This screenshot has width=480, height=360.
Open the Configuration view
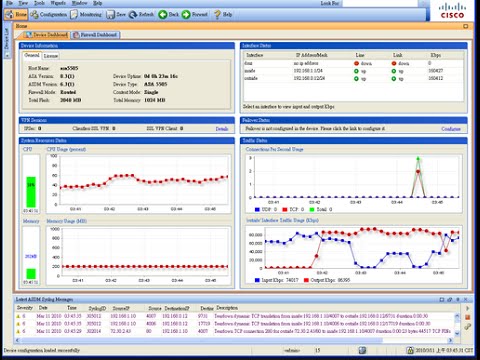pyautogui.click(x=49, y=14)
